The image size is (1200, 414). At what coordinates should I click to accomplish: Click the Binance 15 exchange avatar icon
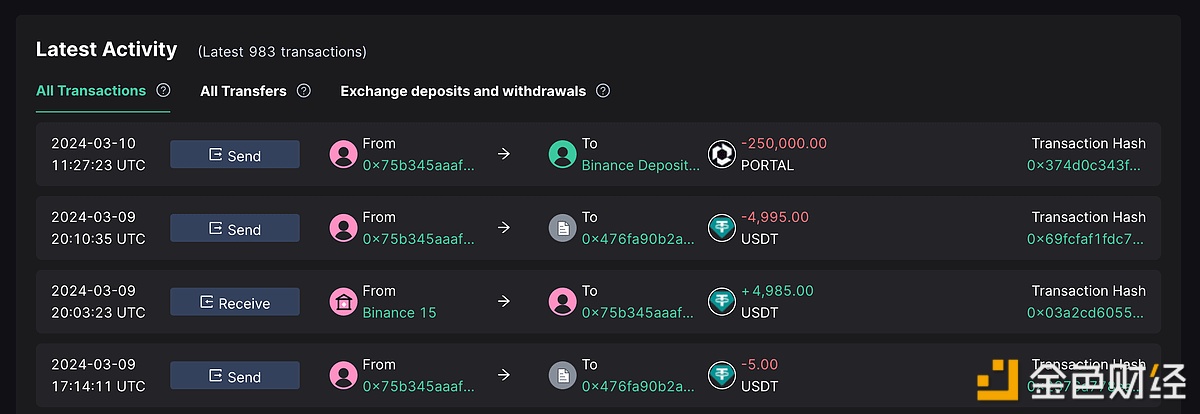(344, 301)
